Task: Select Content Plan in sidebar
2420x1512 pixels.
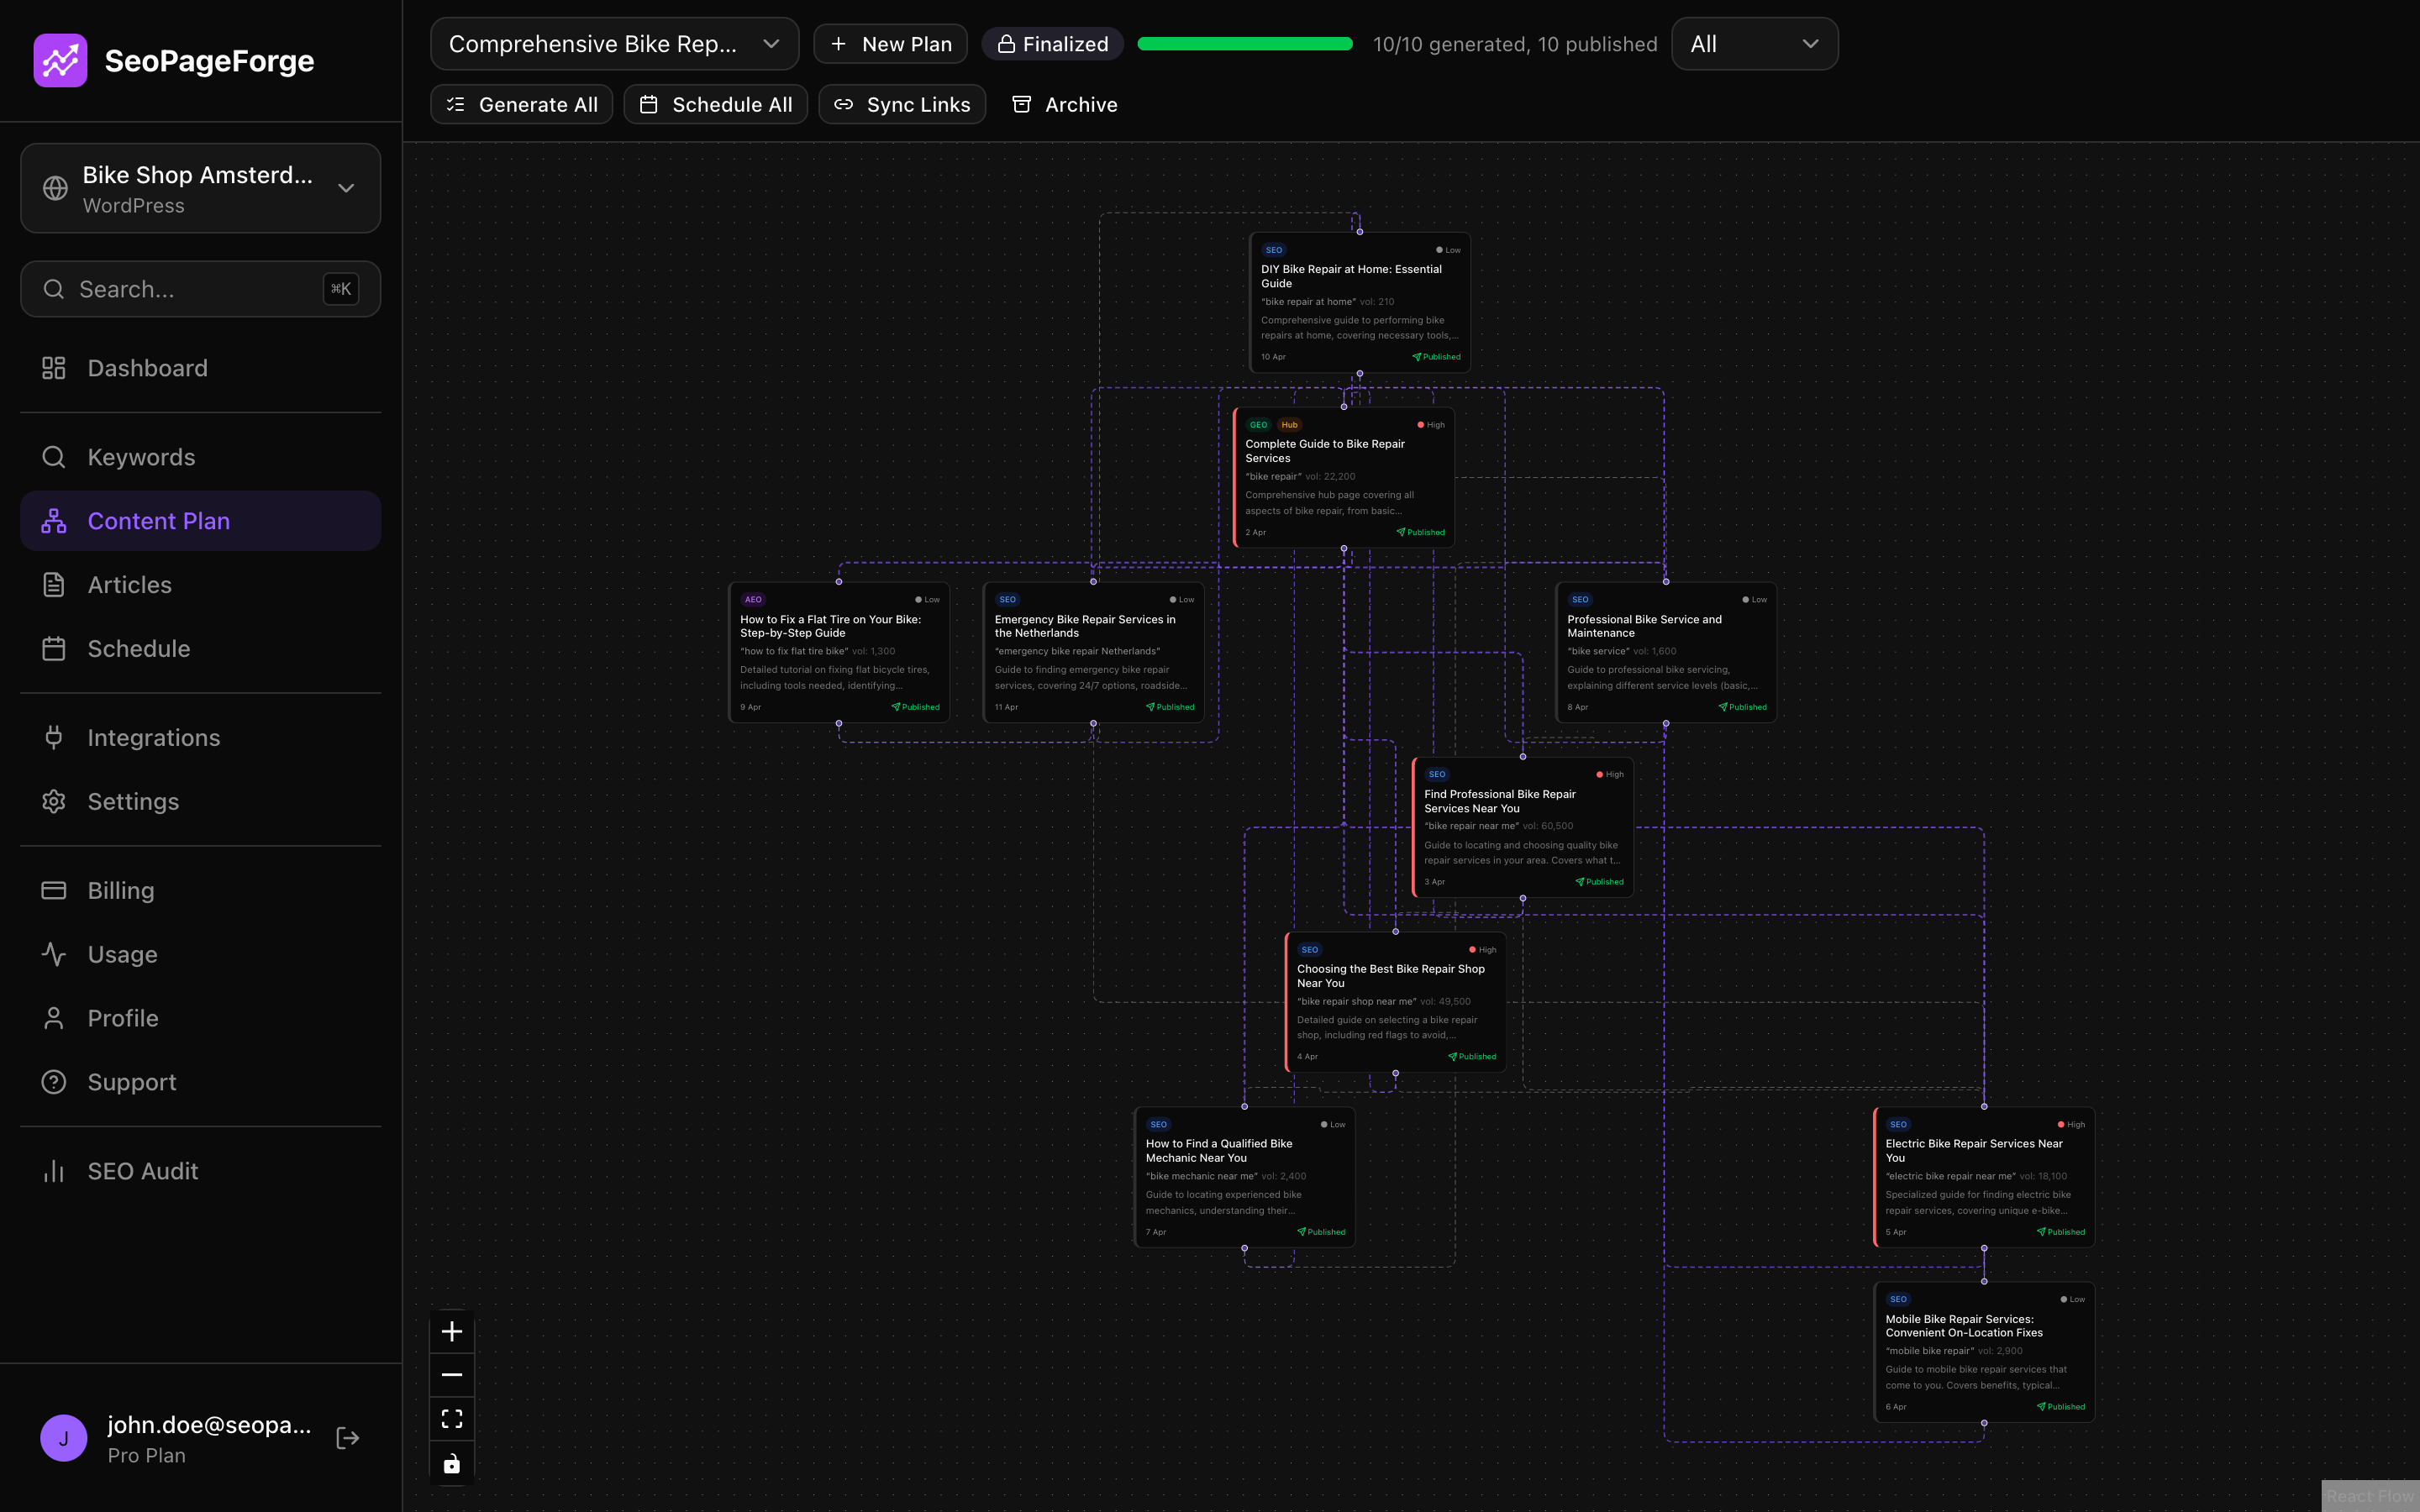Action: tap(200, 521)
